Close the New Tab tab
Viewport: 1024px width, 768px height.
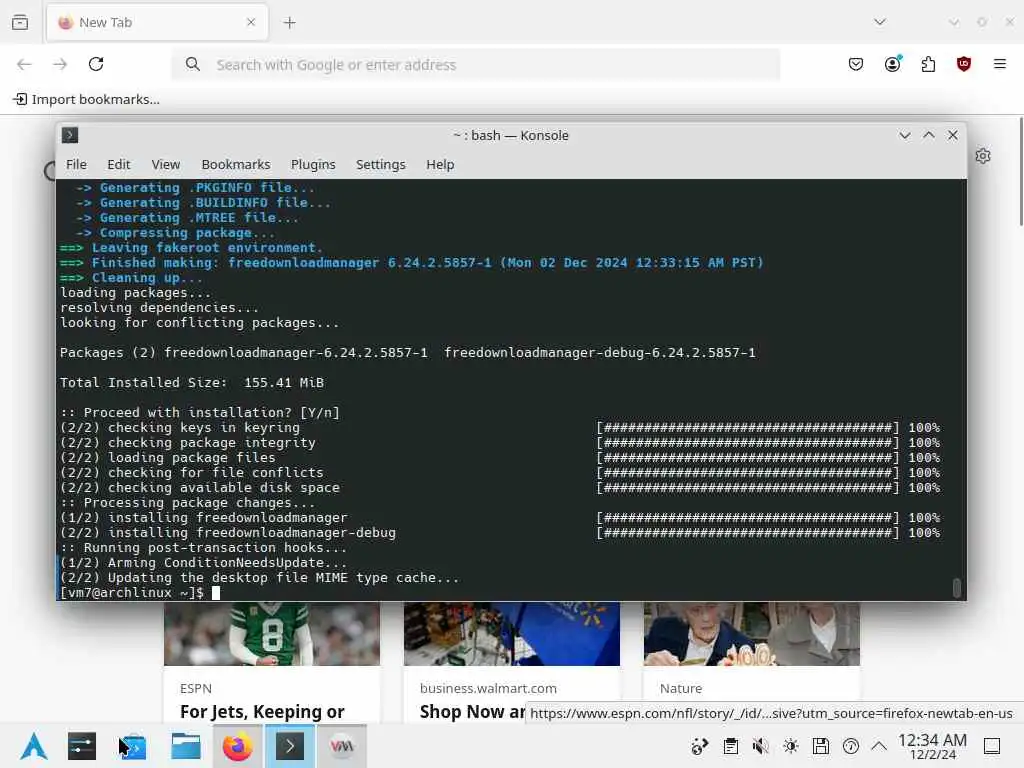coord(251,22)
